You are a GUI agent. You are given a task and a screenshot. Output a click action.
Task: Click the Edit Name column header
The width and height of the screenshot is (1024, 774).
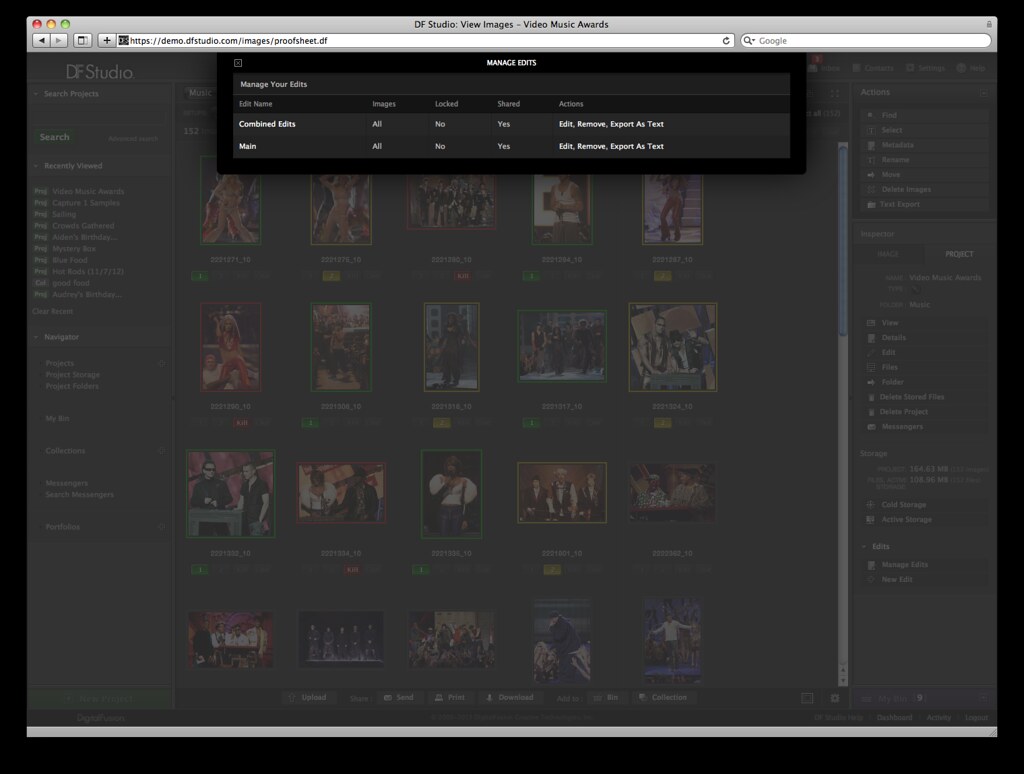pos(255,104)
